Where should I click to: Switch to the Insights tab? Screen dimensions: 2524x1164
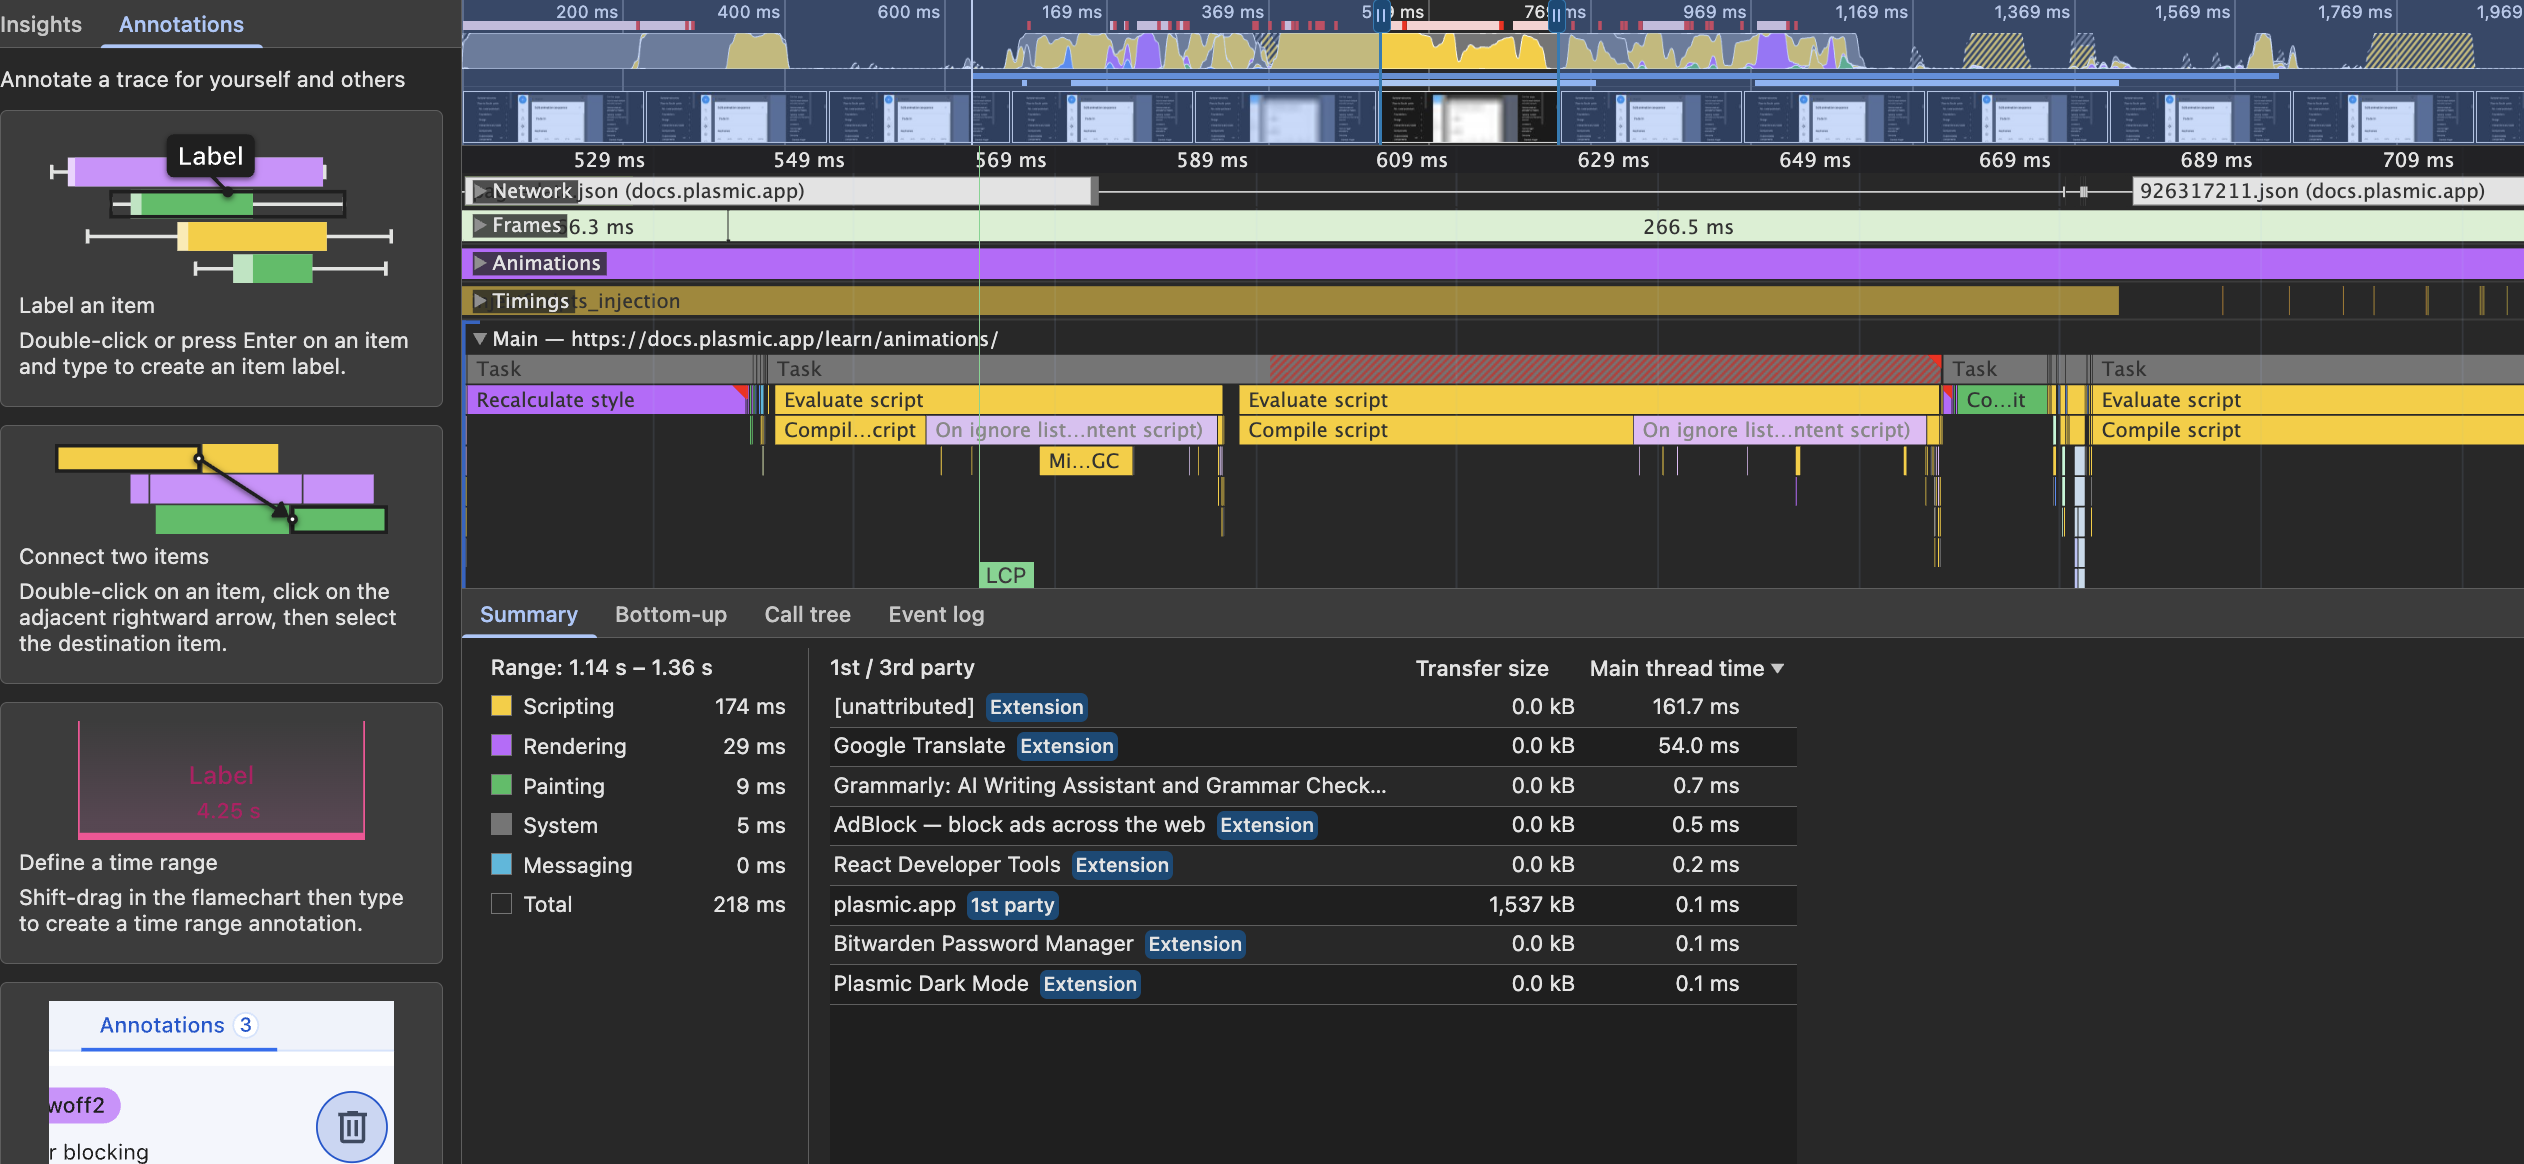[x=41, y=24]
